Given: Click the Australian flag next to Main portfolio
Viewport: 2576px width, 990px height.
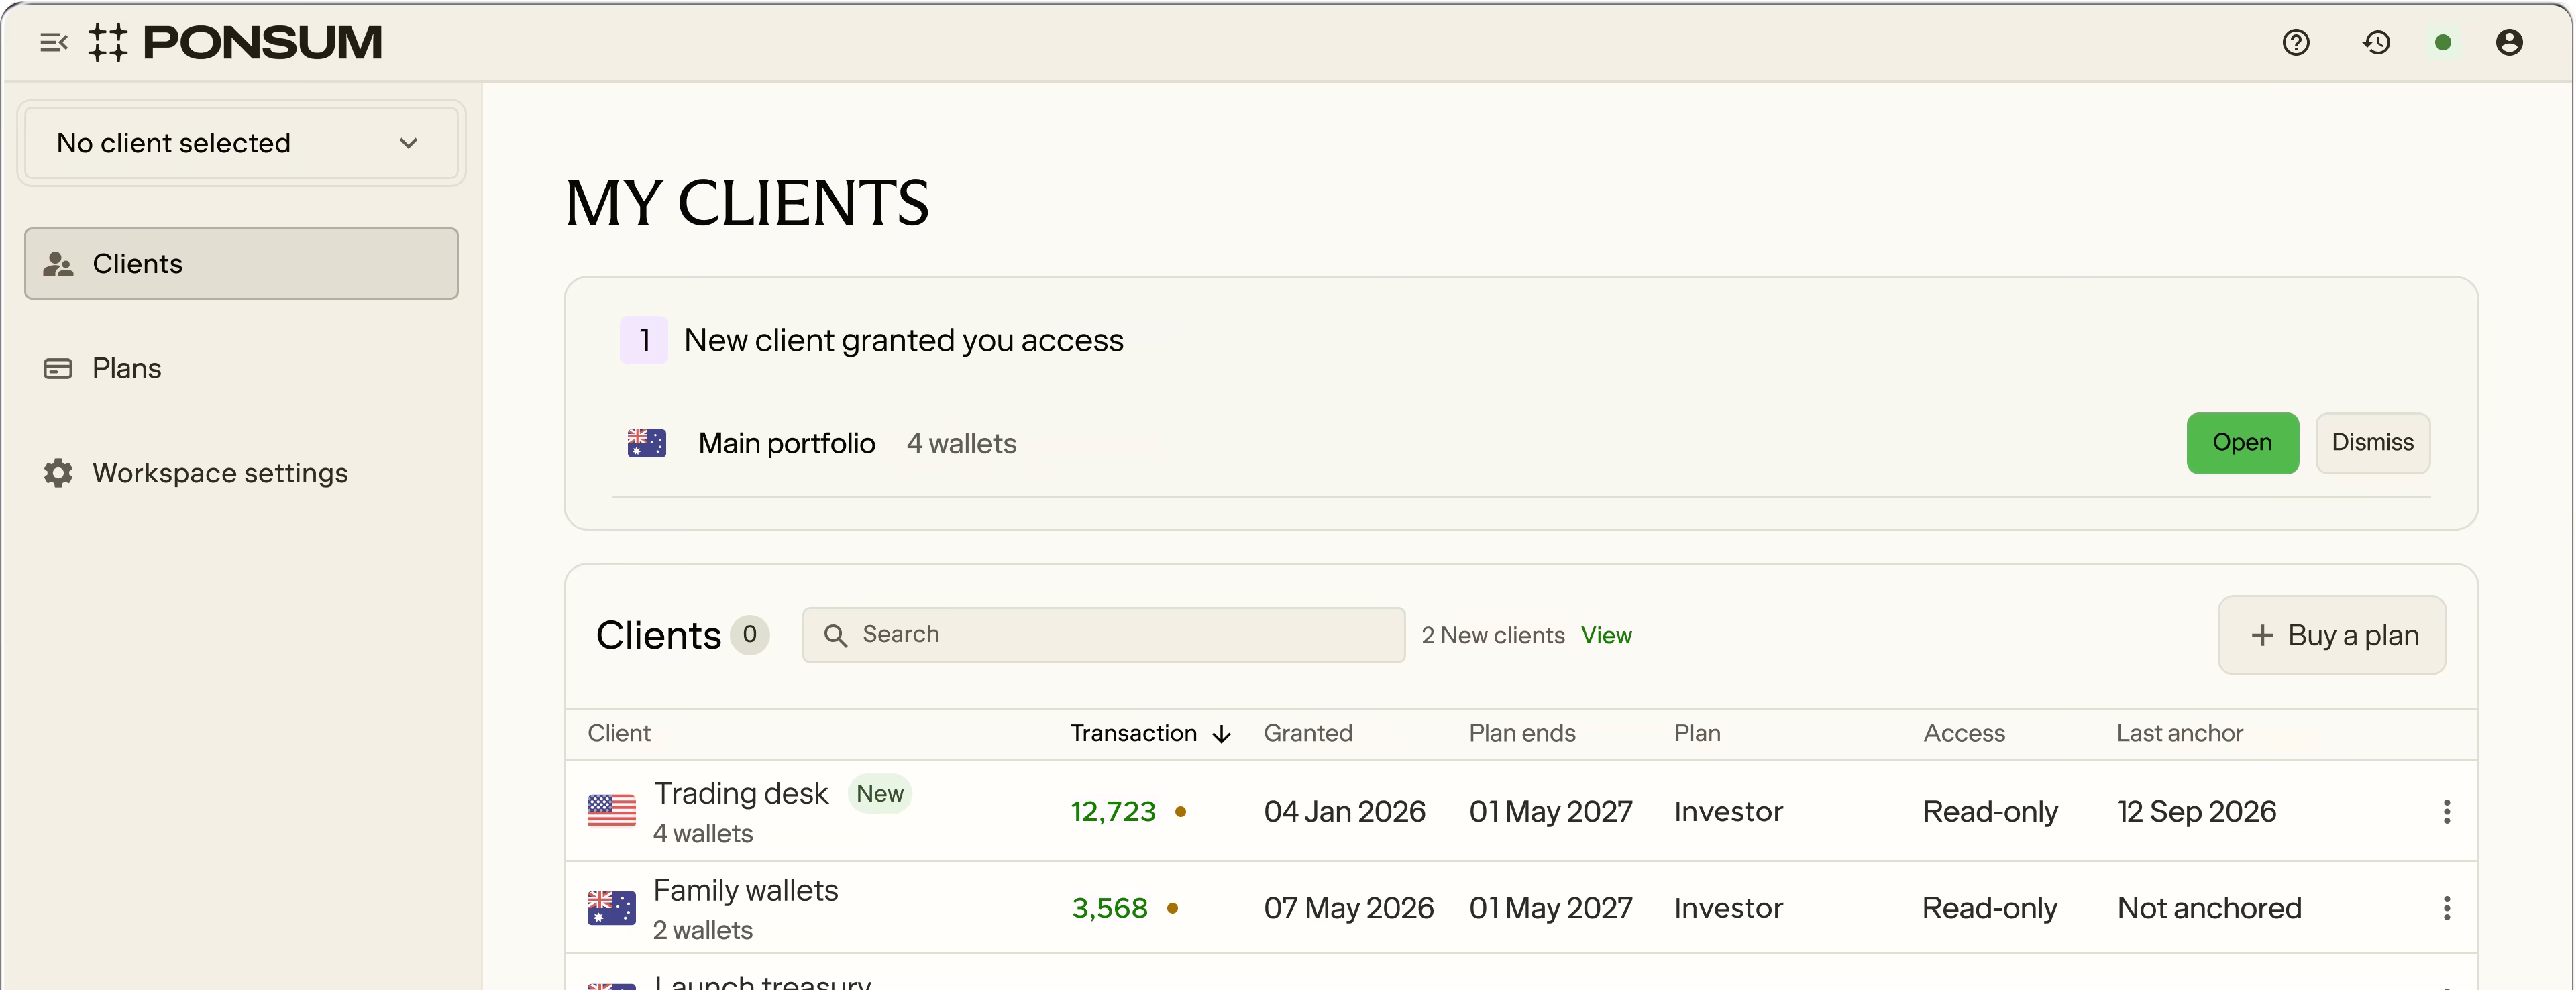Looking at the screenshot, I should point(646,443).
